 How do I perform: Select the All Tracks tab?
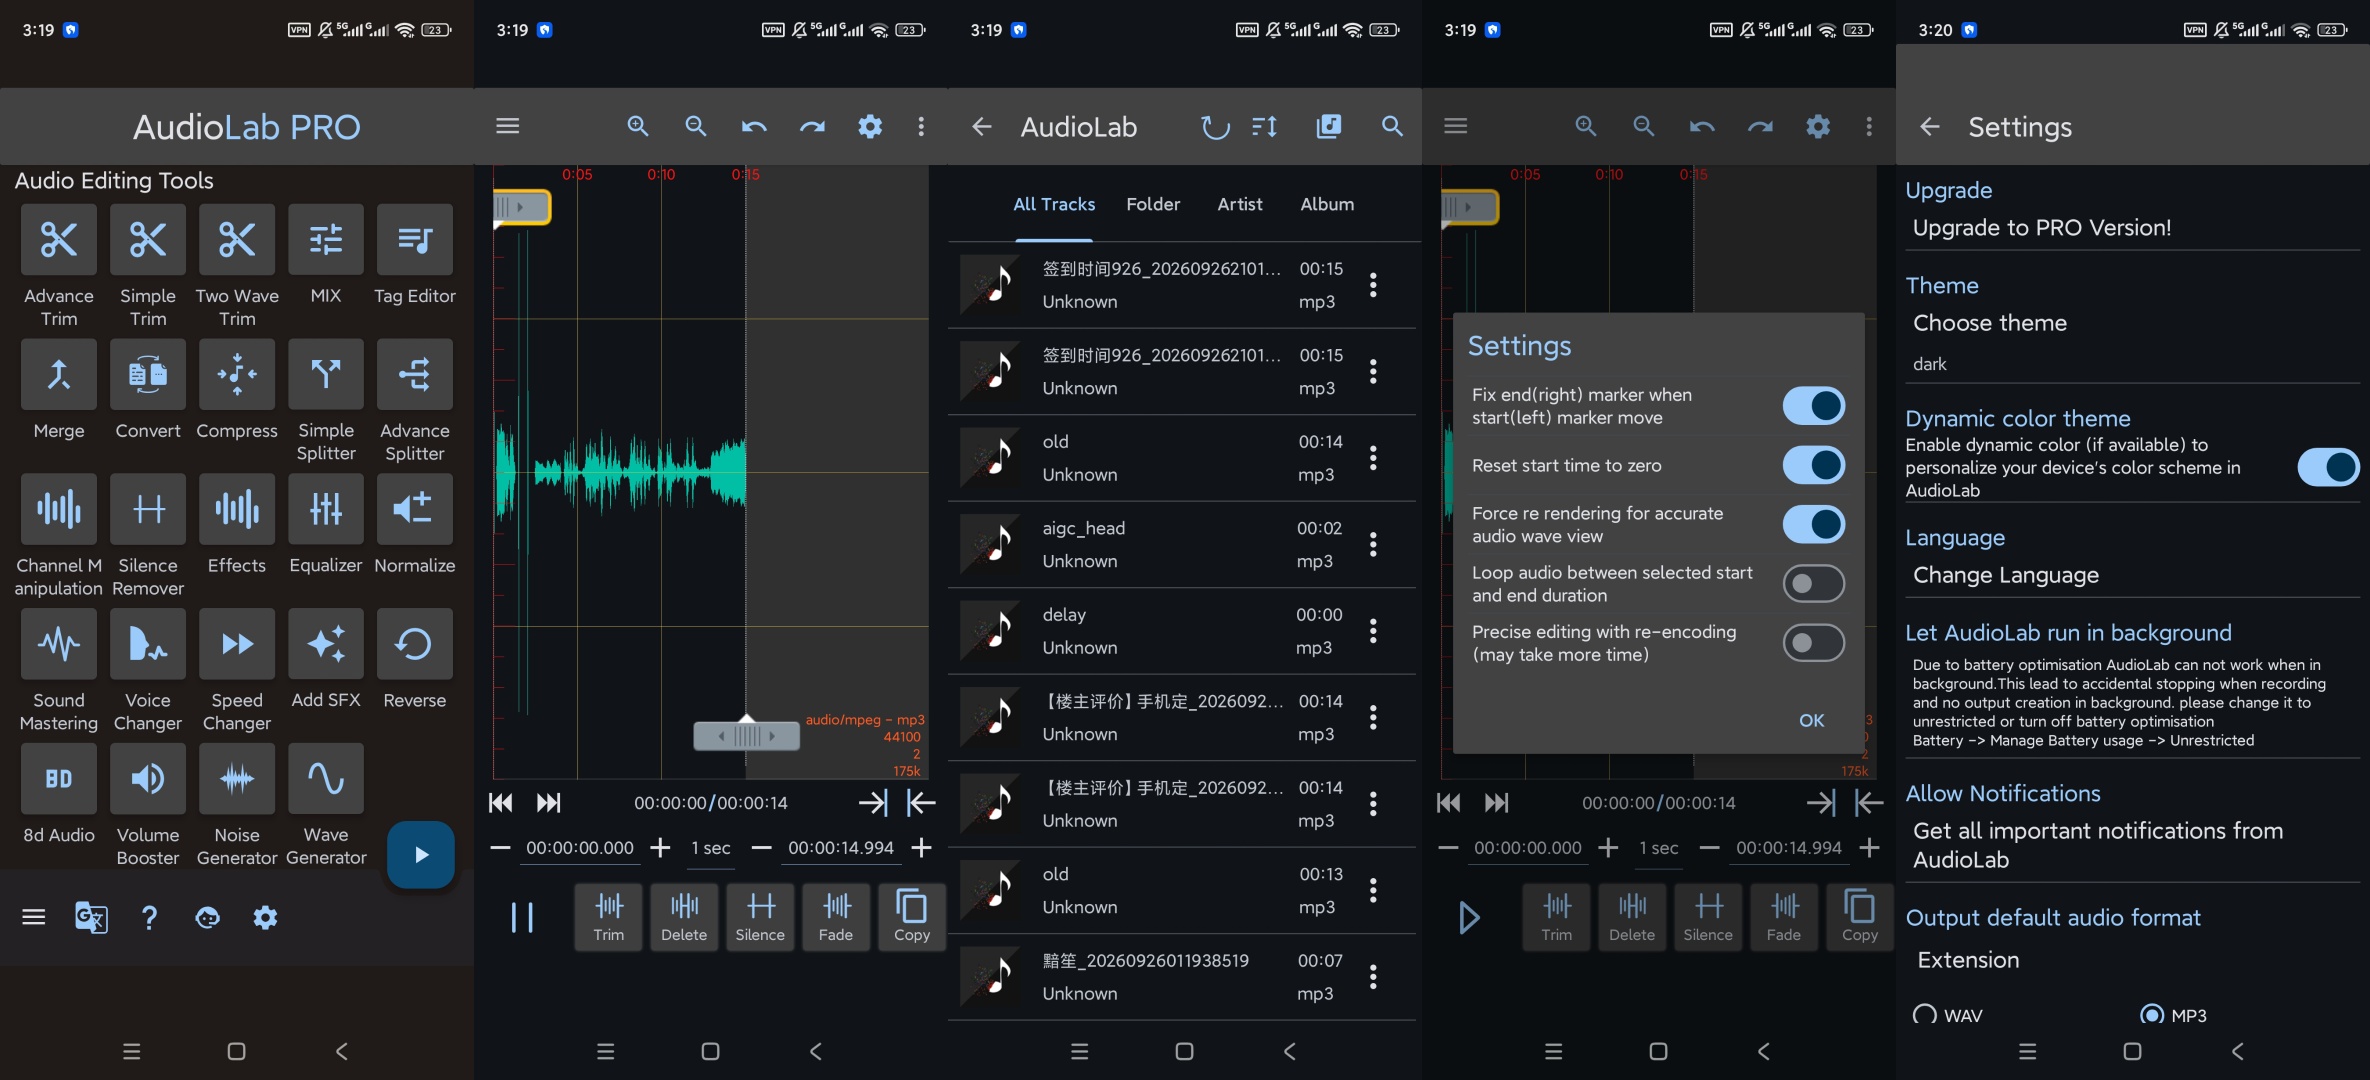[x=1054, y=204]
